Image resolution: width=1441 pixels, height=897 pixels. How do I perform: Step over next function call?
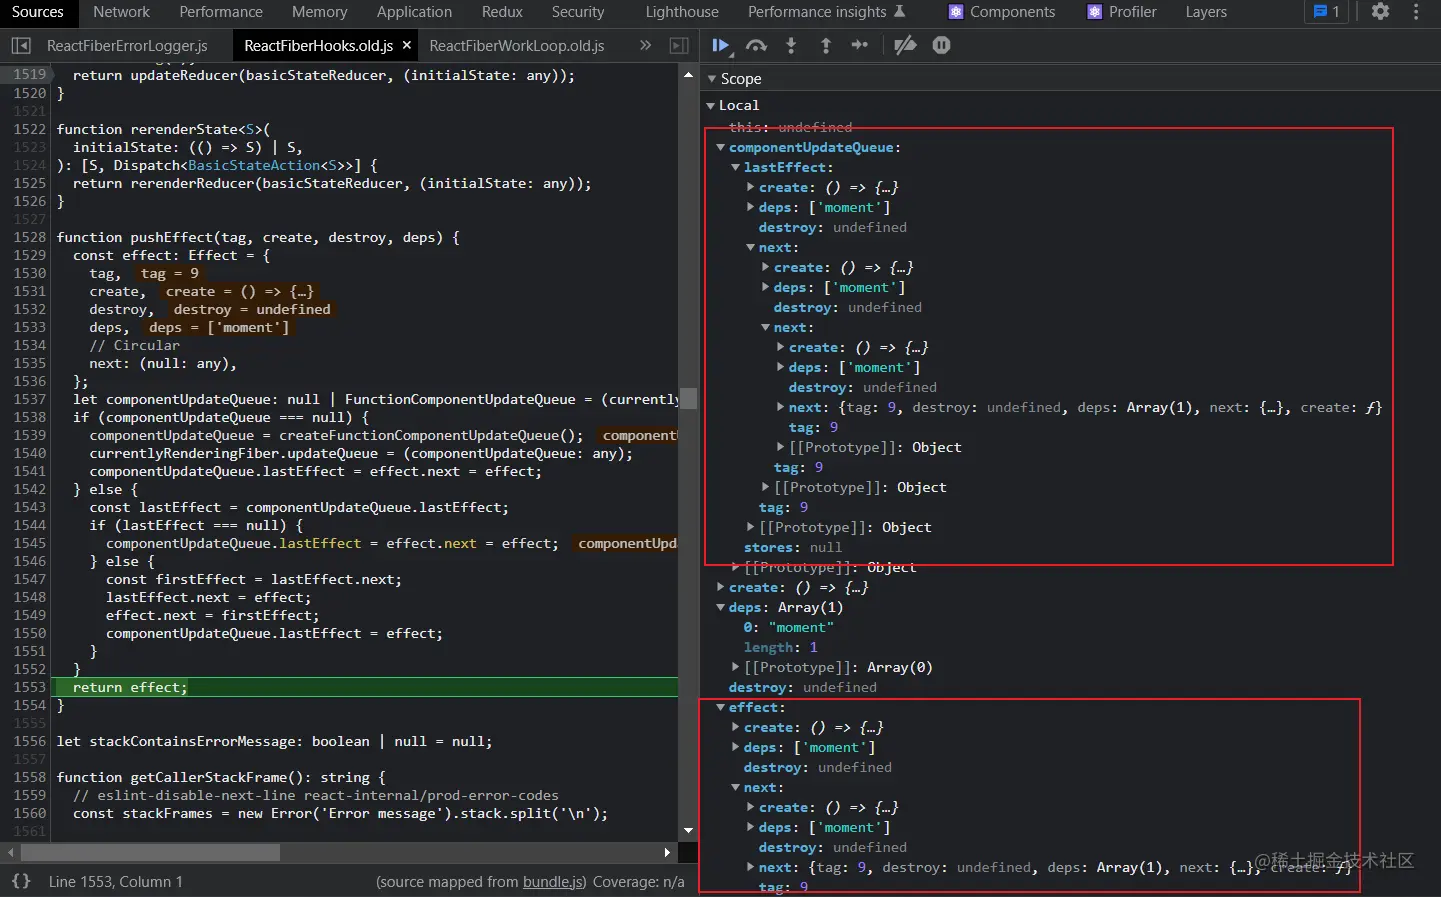pos(757,45)
